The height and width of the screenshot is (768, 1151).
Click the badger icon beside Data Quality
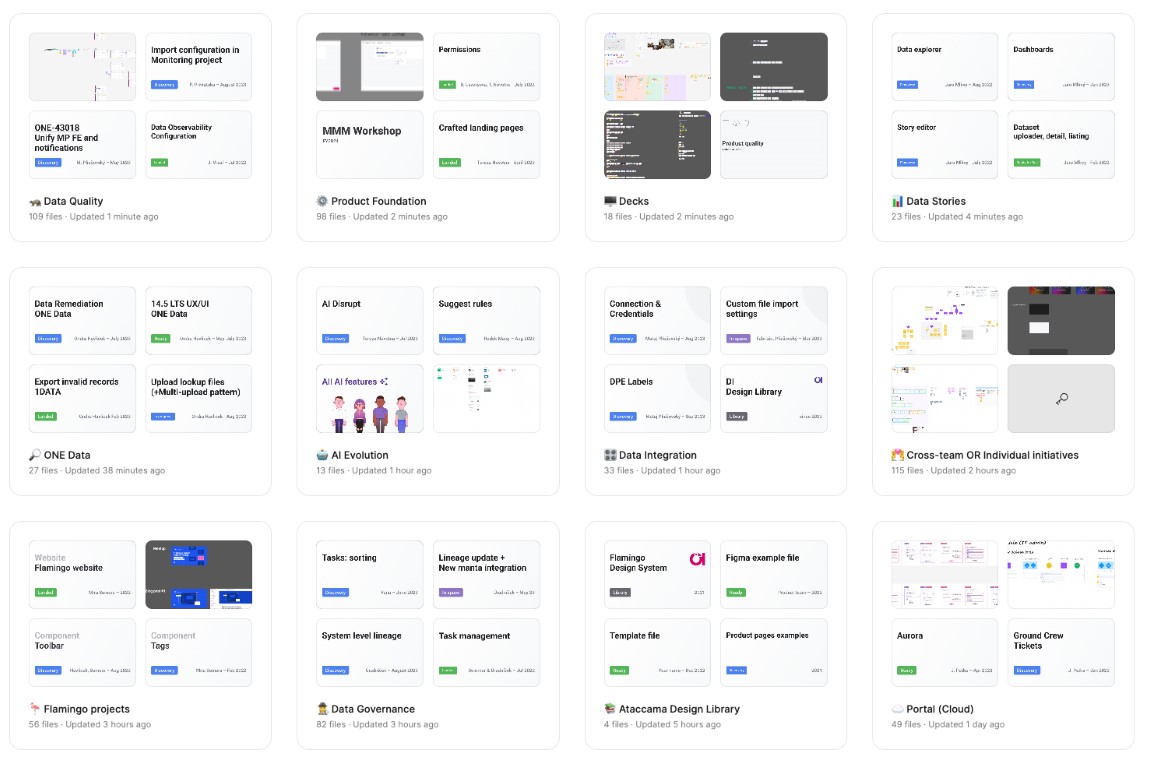(35, 202)
